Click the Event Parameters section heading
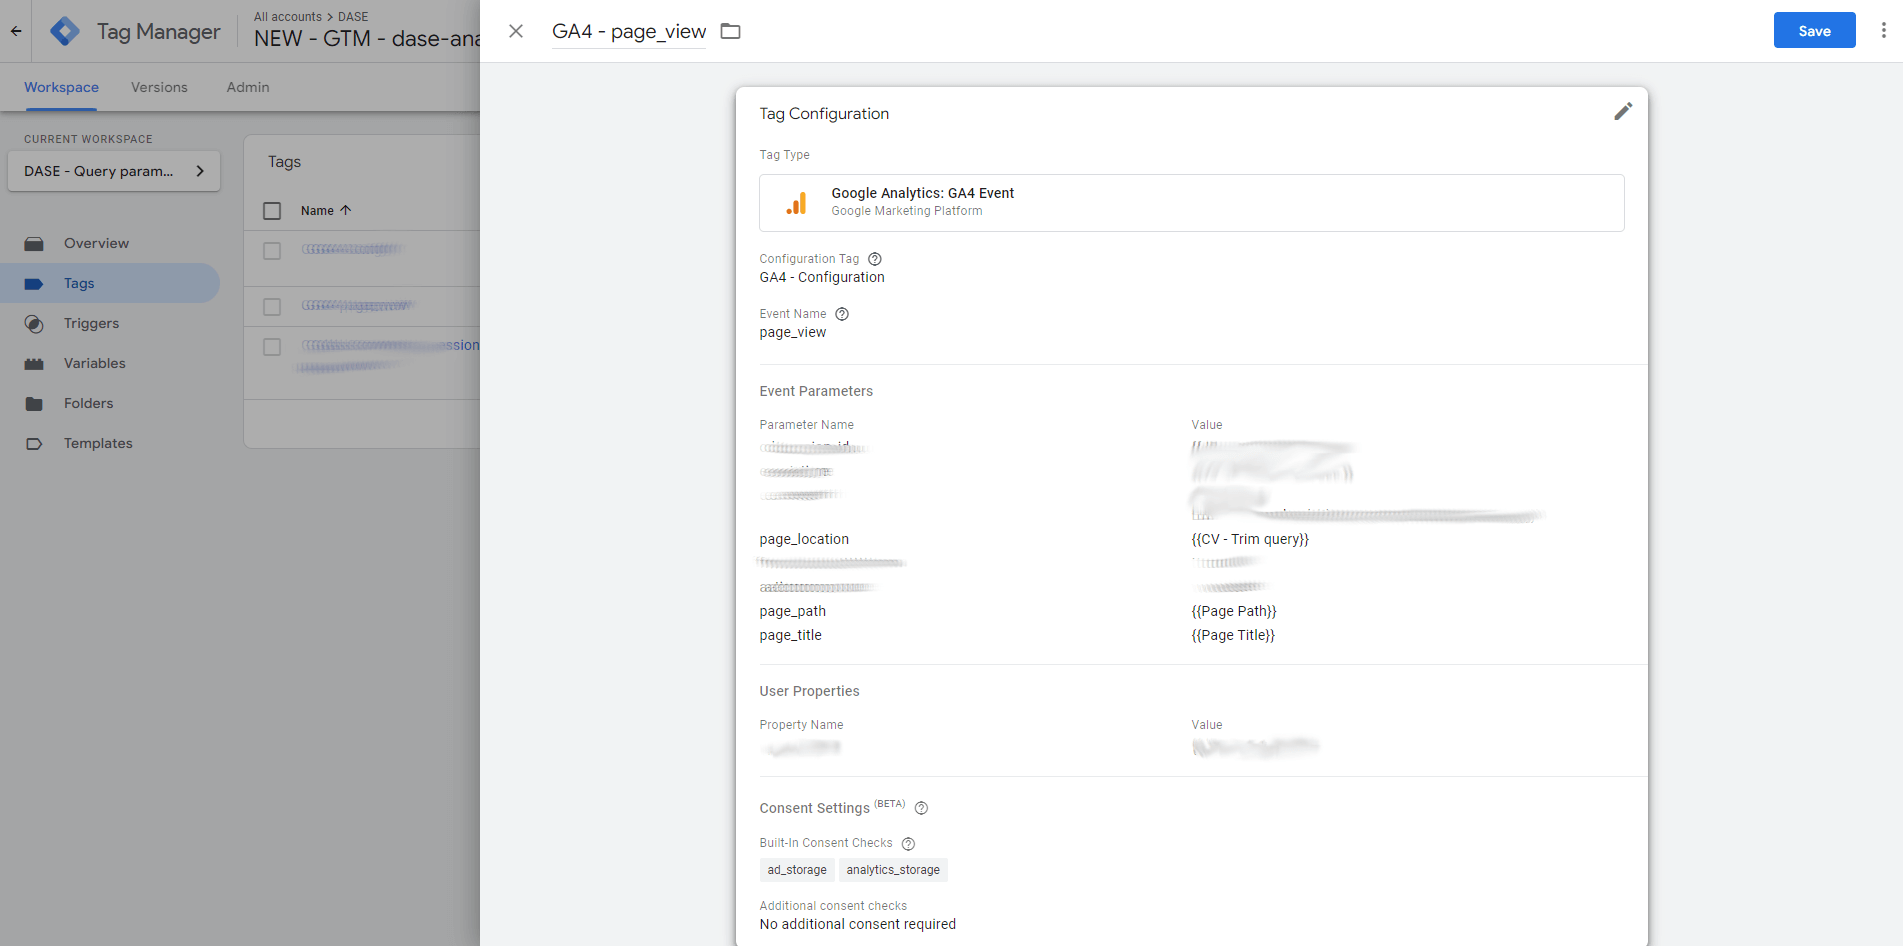Viewport: 1903px width, 946px height. pos(816,391)
